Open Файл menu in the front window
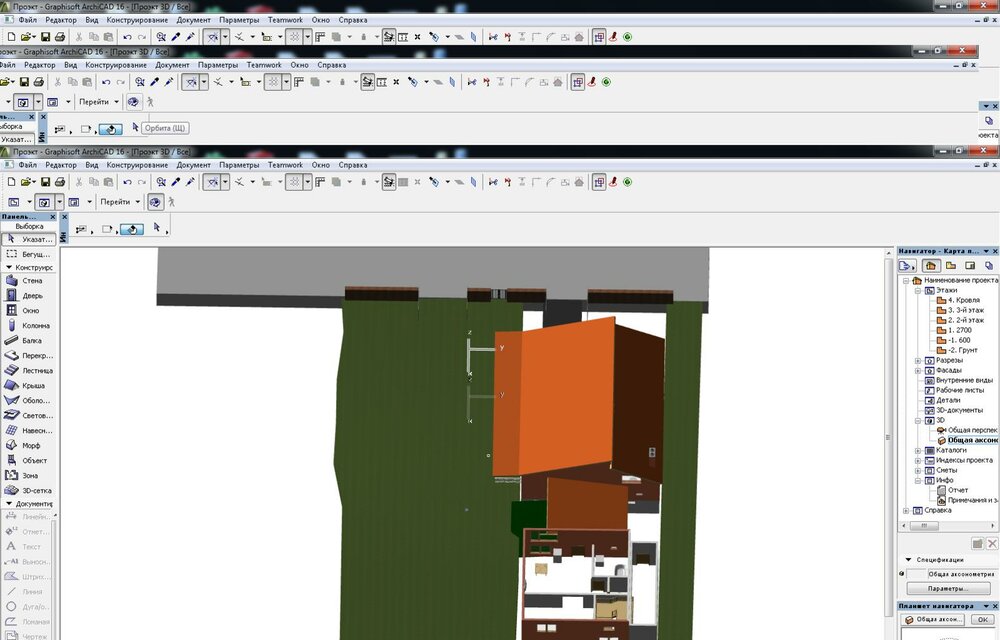Screen dimensions: 1000x640 [27, 165]
